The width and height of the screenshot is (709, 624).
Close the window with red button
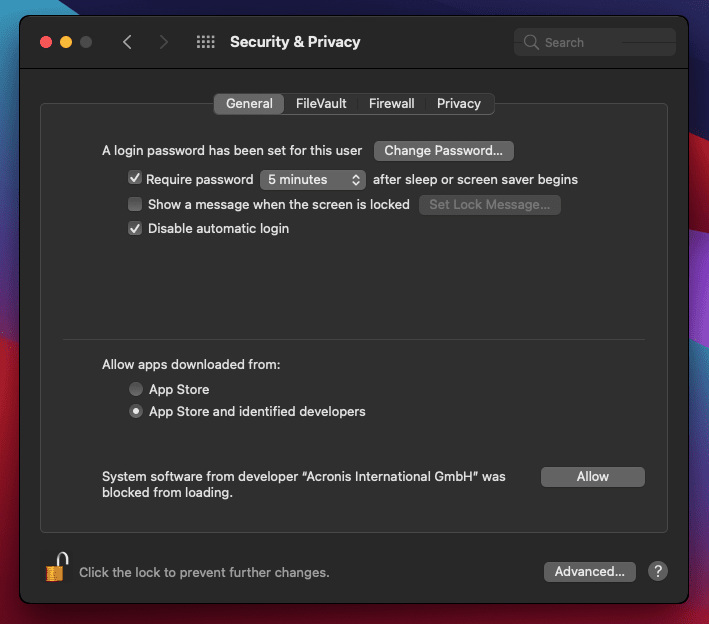pos(46,42)
